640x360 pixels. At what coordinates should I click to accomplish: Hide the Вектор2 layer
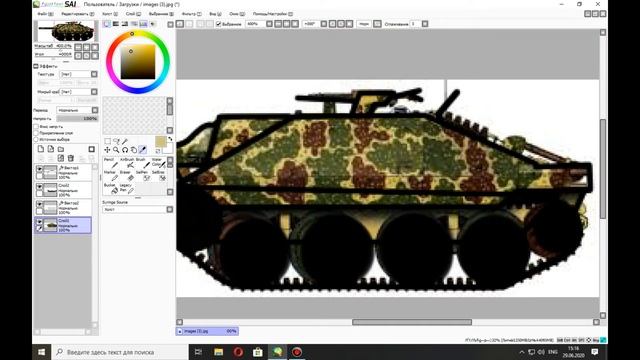tap(40, 204)
